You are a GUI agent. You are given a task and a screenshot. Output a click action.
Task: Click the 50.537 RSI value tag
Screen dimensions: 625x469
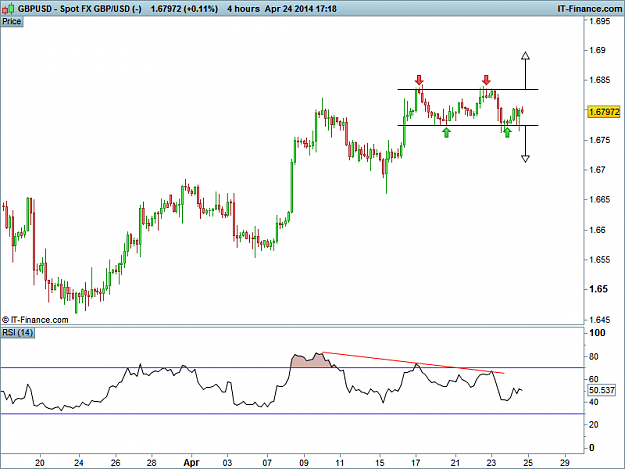coord(602,390)
